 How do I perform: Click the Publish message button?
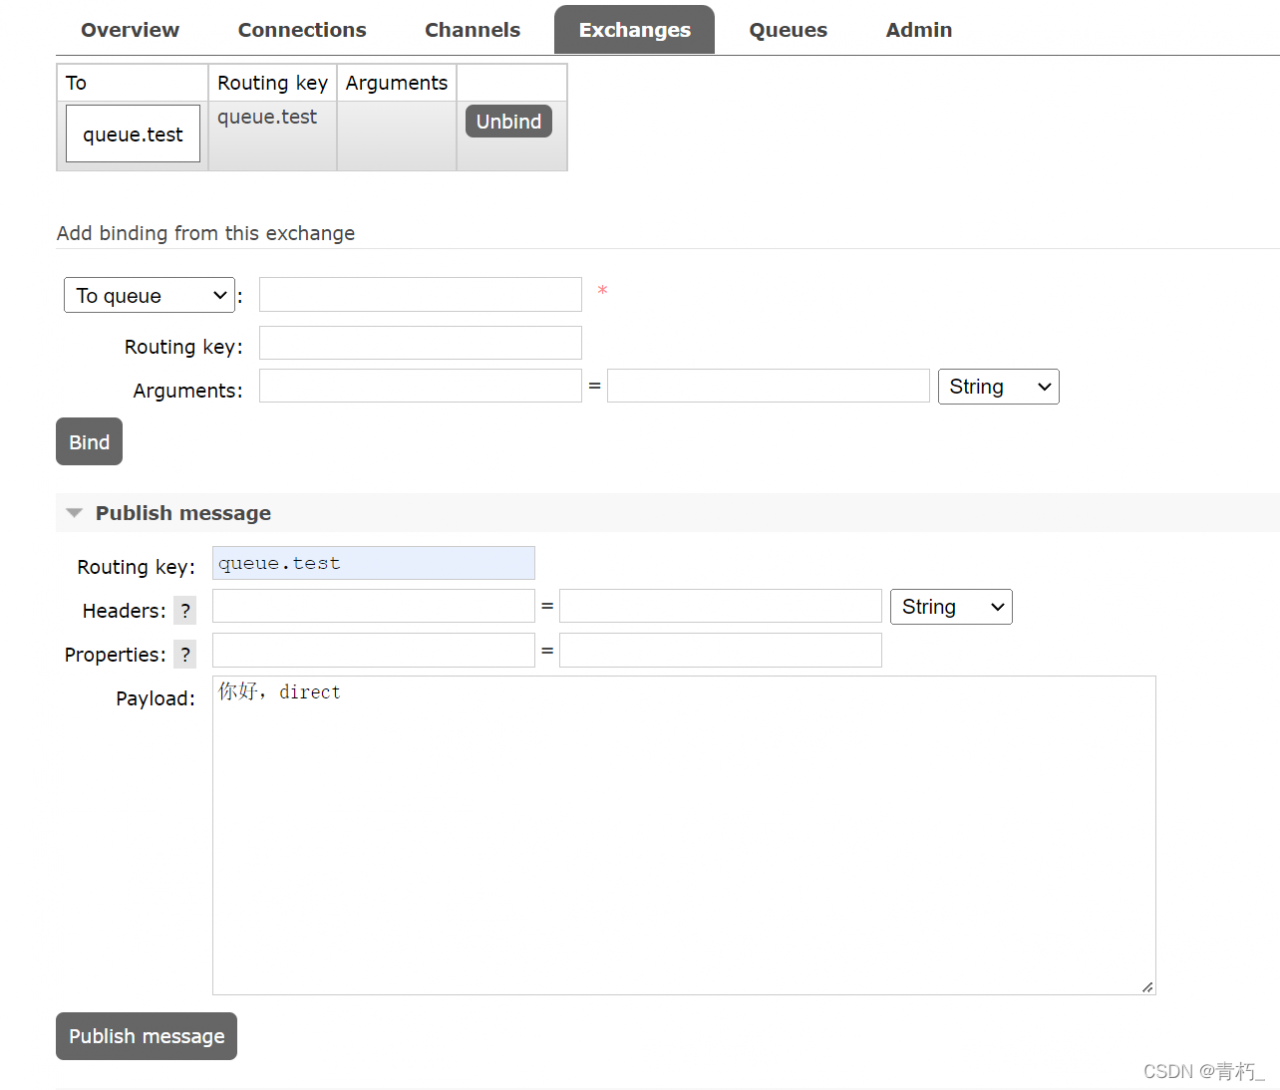[x=146, y=1036]
